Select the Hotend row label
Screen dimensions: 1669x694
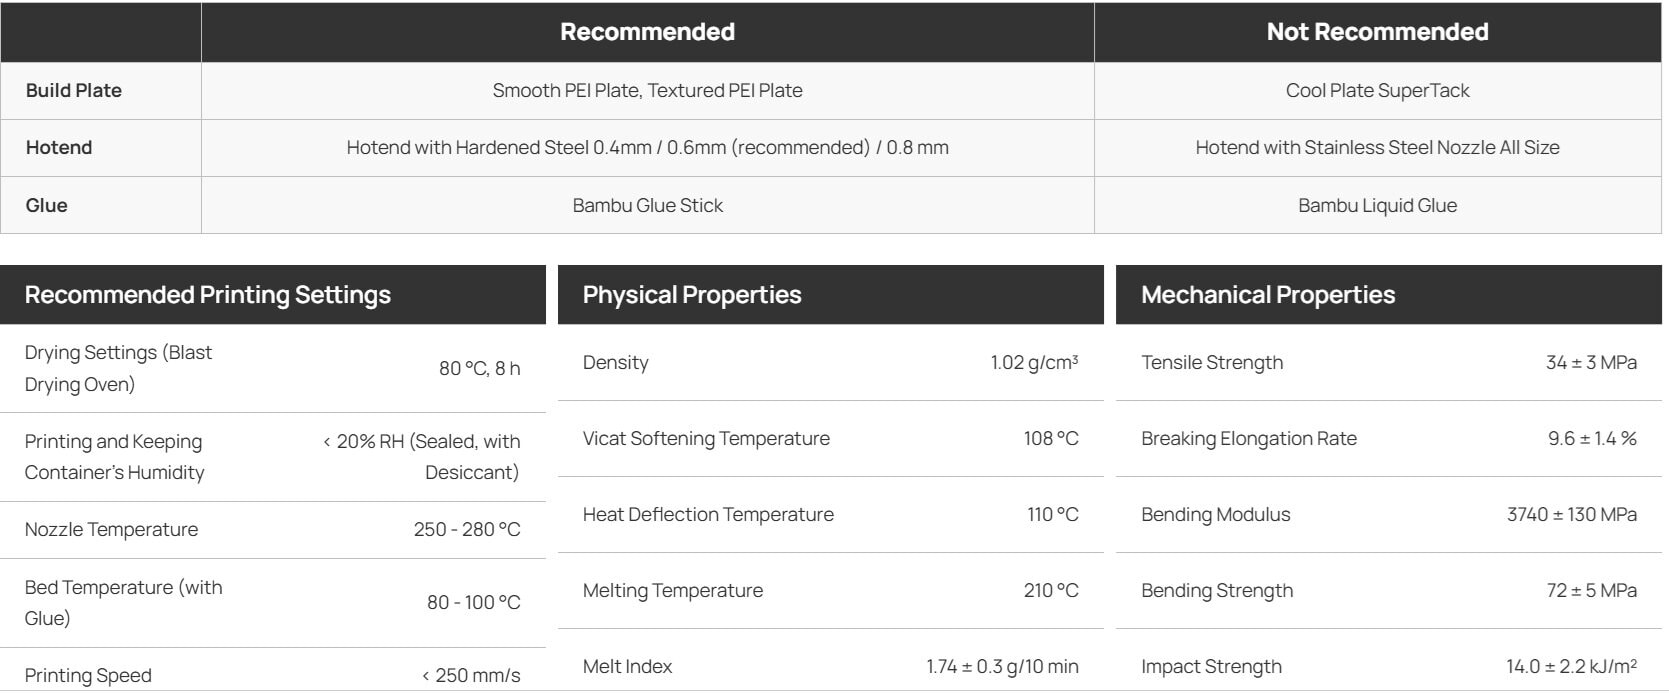(59, 147)
